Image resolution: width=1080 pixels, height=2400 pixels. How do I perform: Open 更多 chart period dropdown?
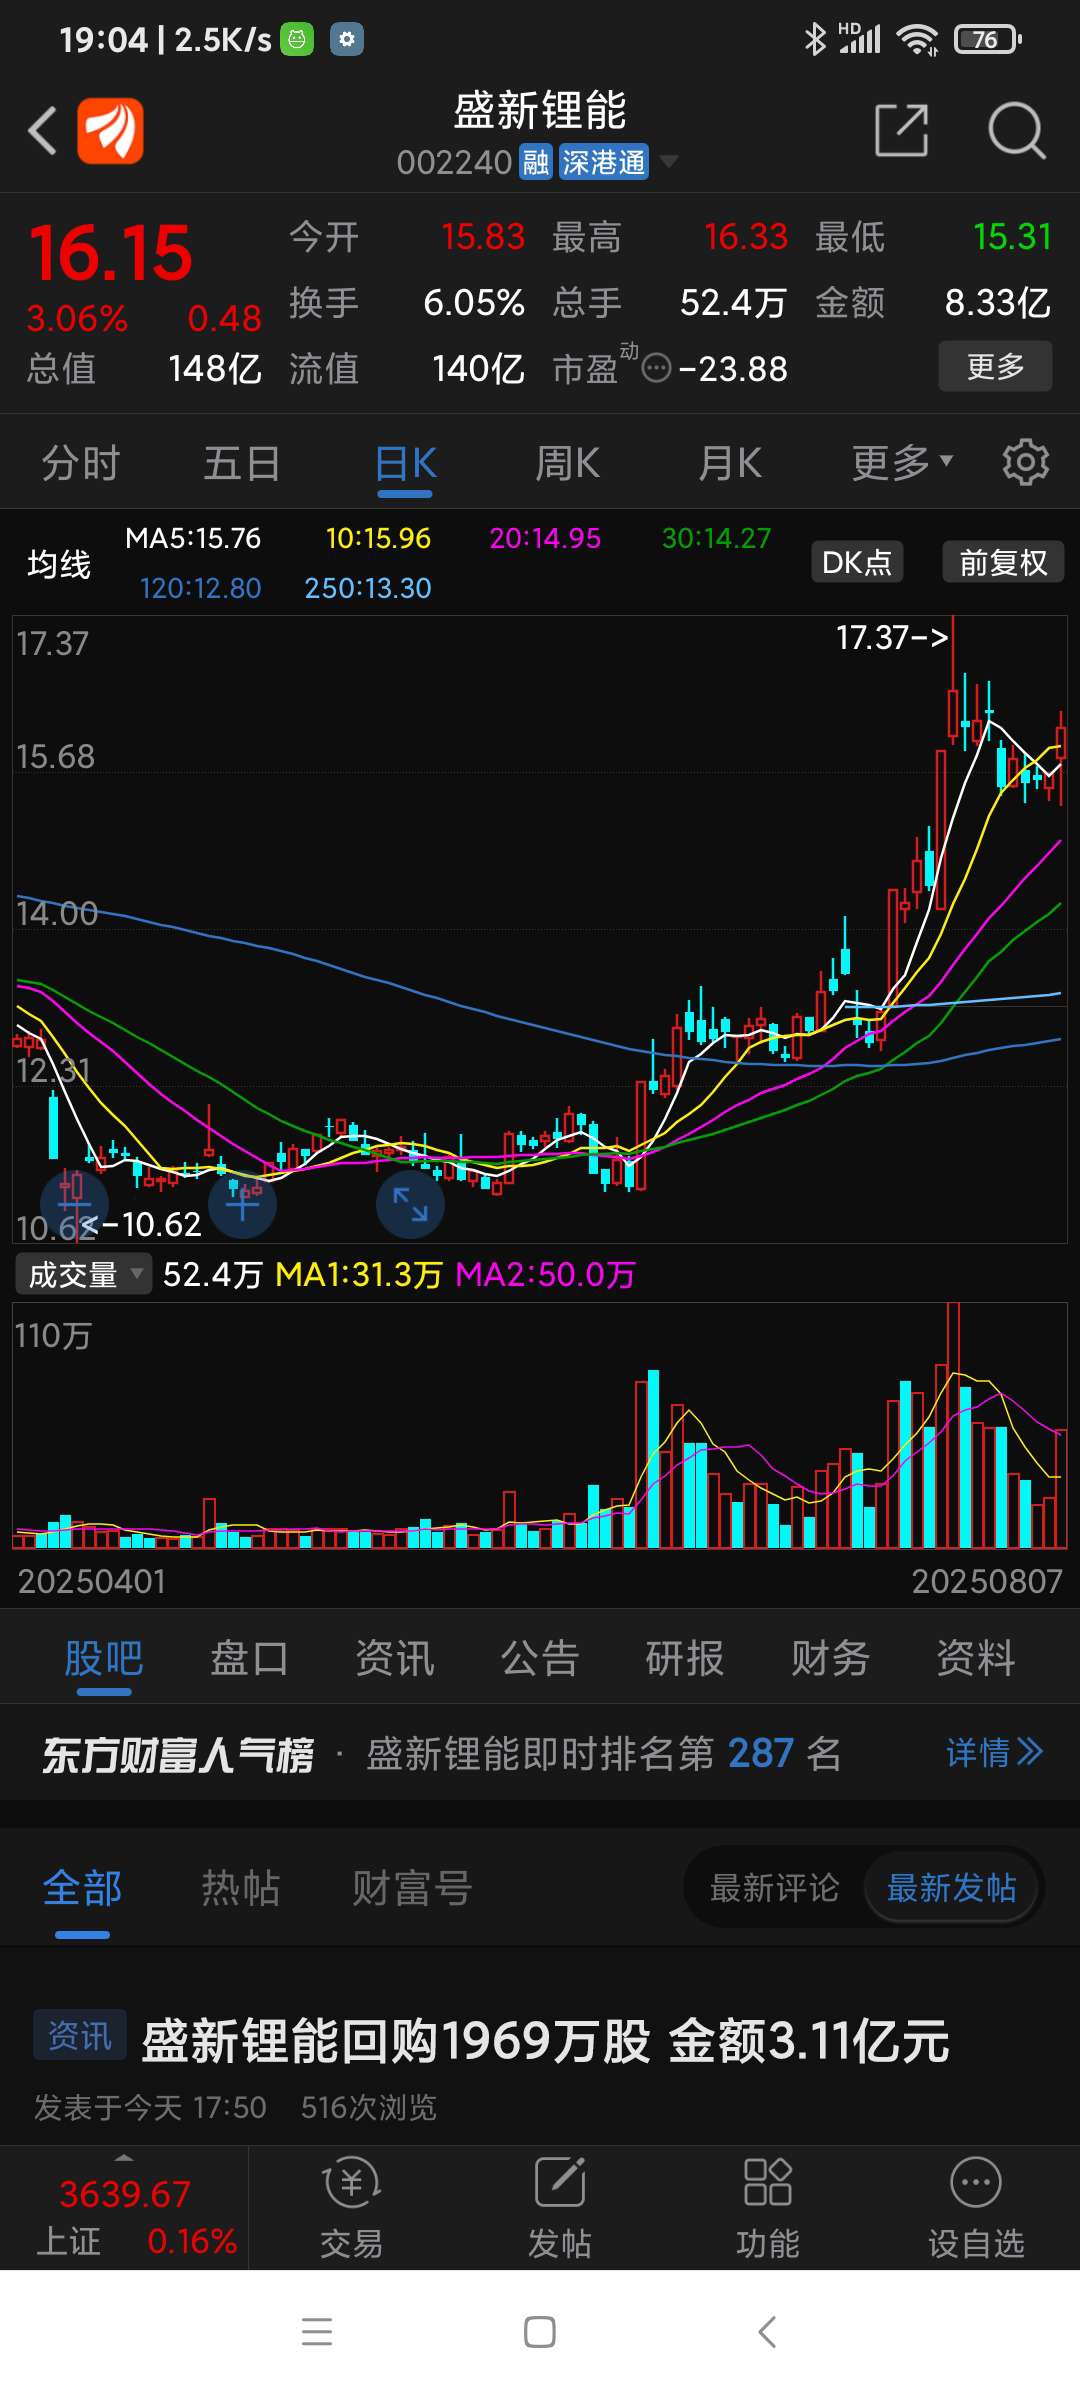(x=902, y=463)
